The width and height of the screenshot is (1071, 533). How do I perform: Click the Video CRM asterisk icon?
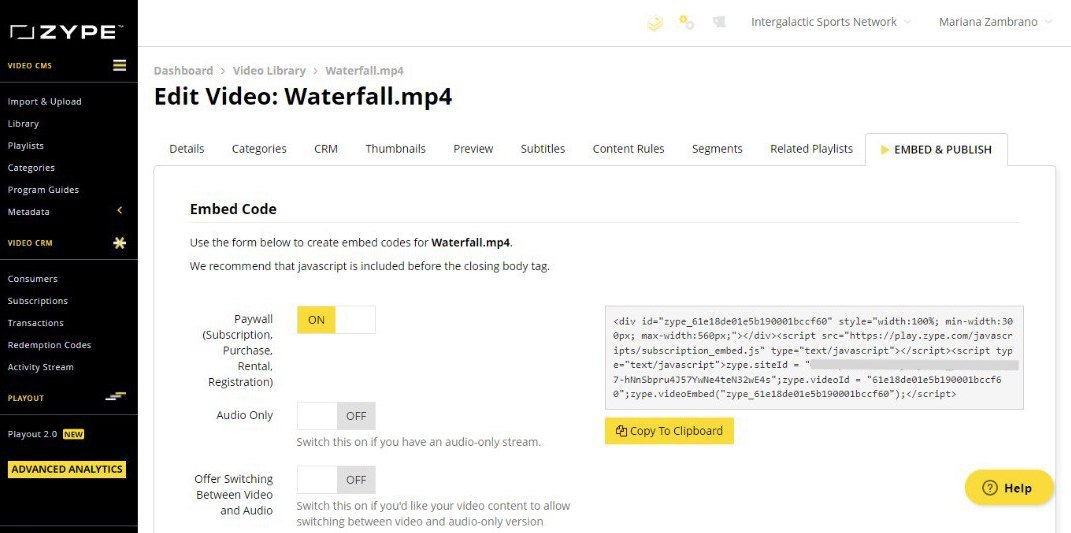point(120,243)
